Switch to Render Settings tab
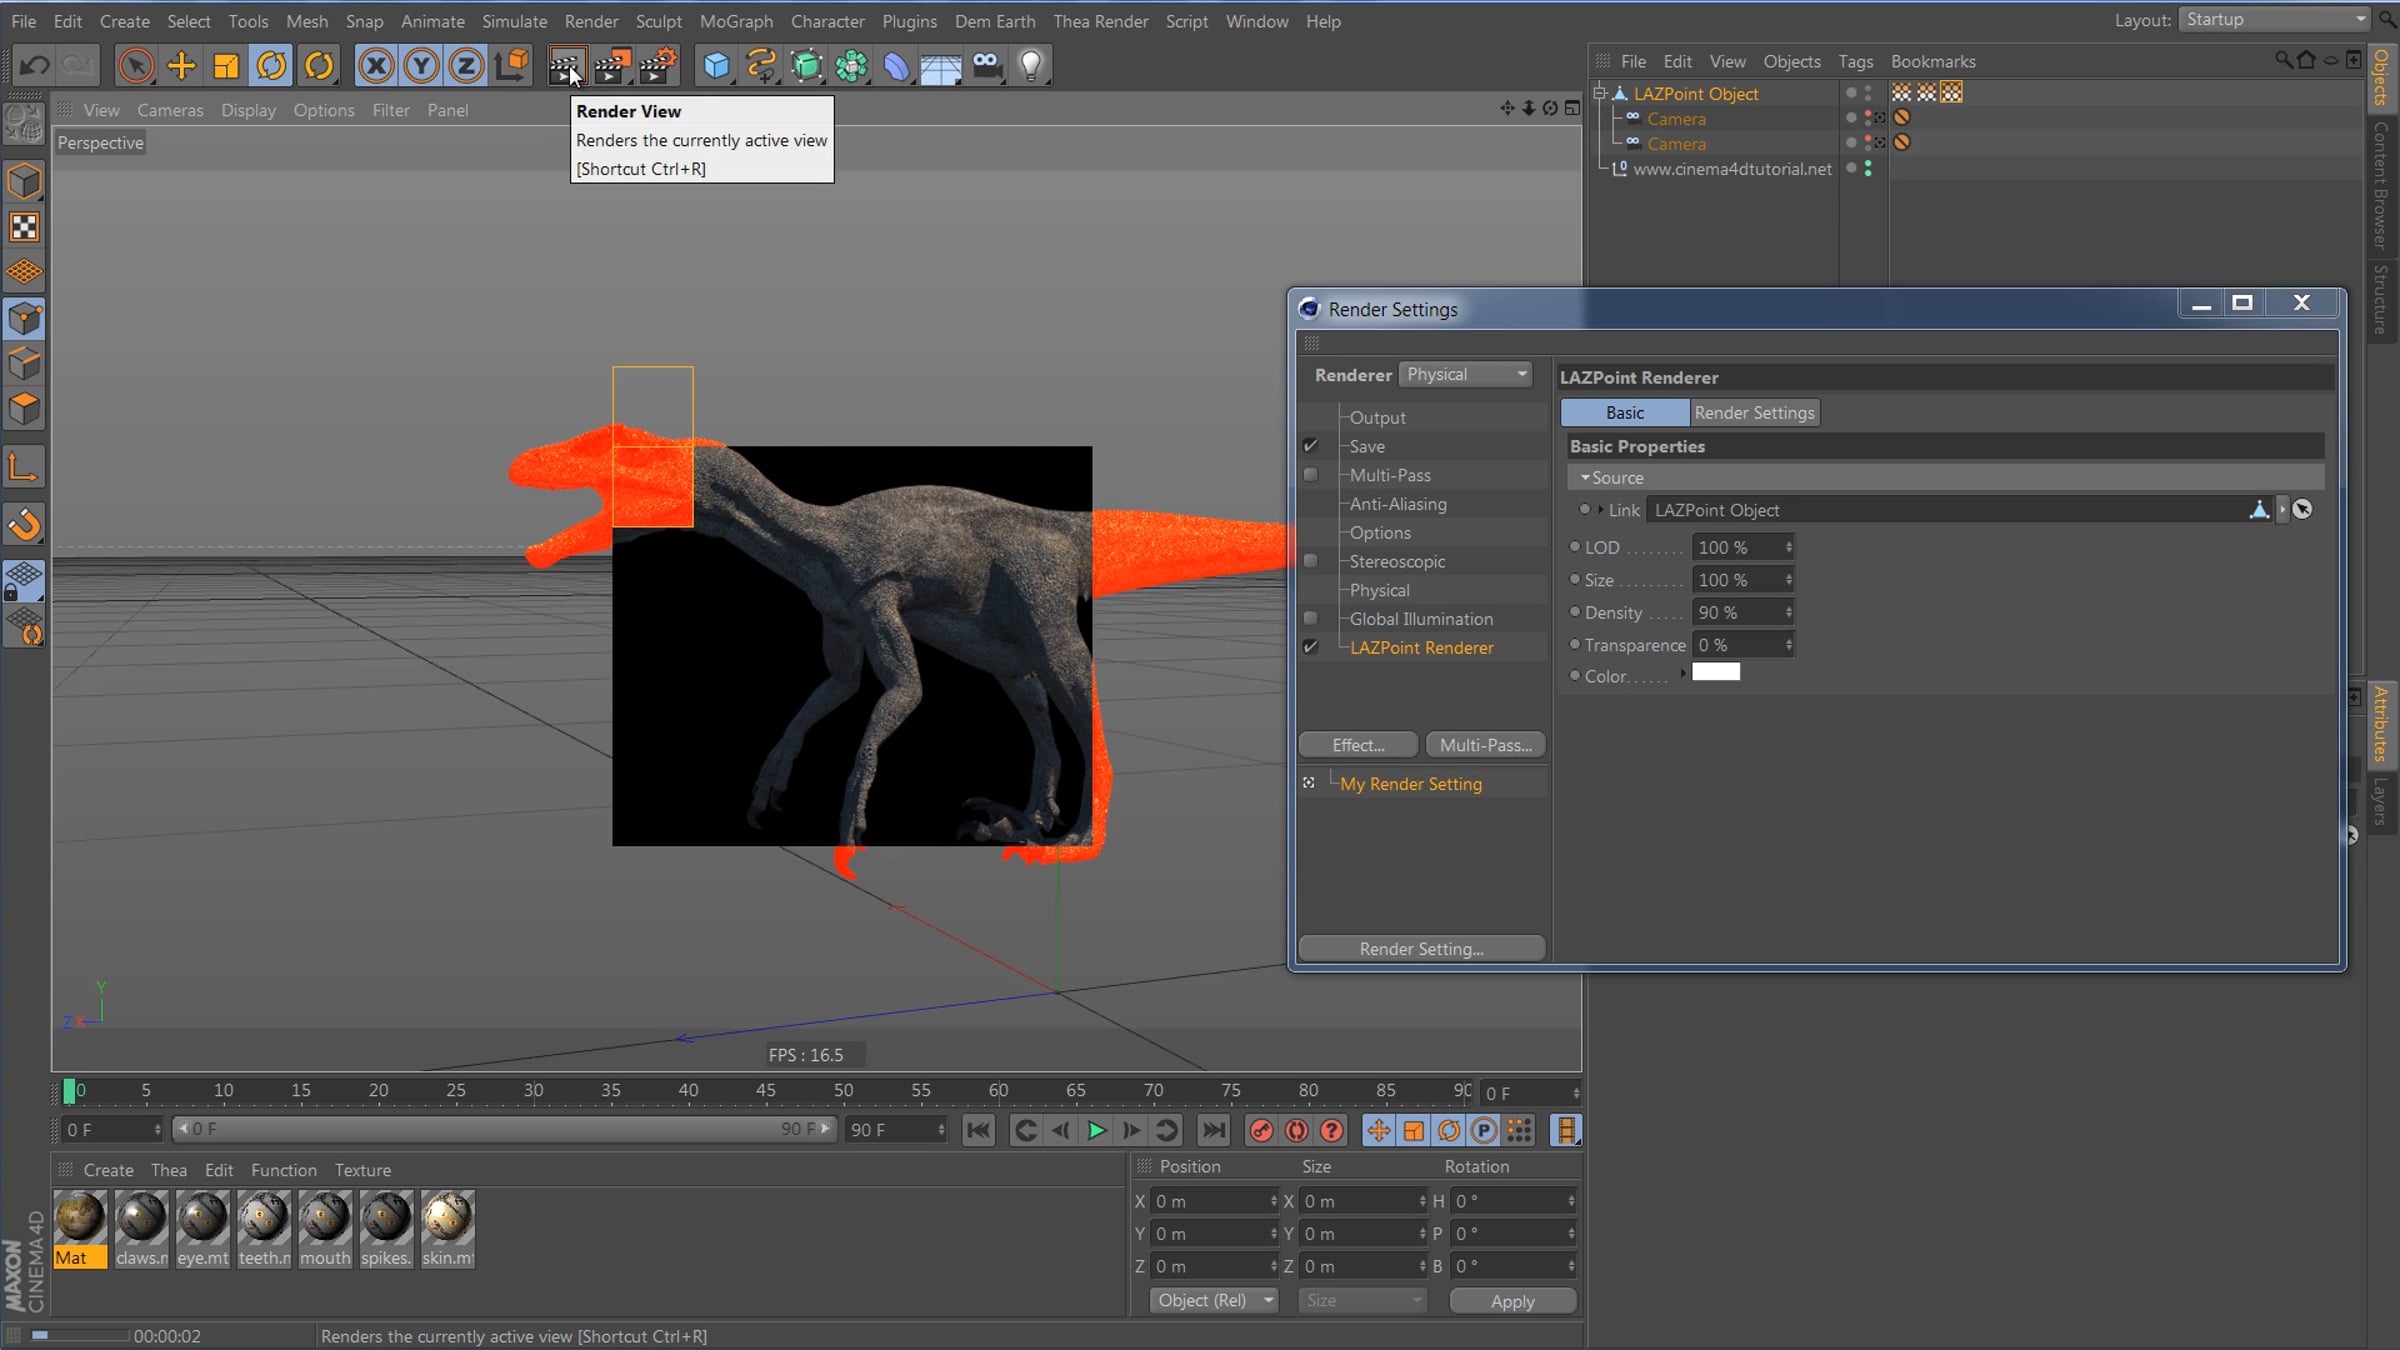The image size is (2400, 1350). (x=1754, y=413)
